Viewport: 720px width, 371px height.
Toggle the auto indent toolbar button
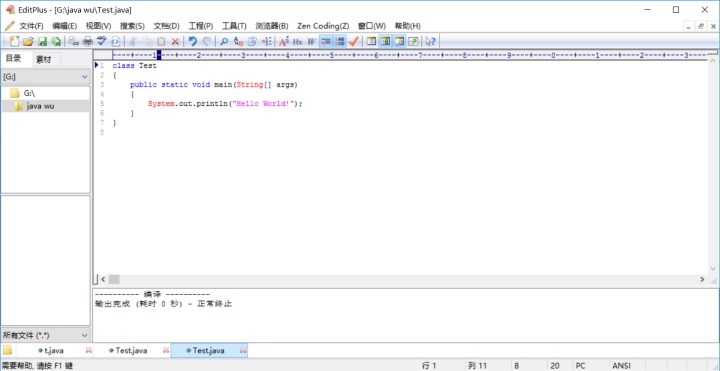[326, 41]
